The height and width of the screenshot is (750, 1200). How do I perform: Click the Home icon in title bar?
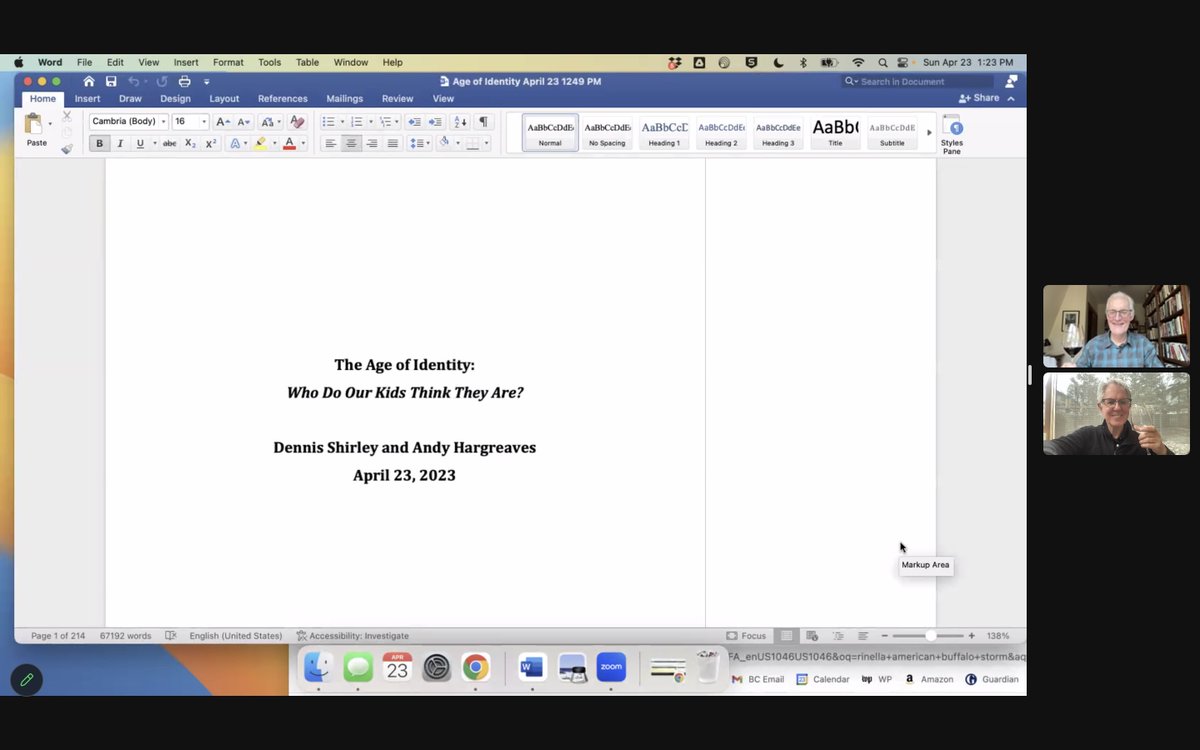coord(89,81)
